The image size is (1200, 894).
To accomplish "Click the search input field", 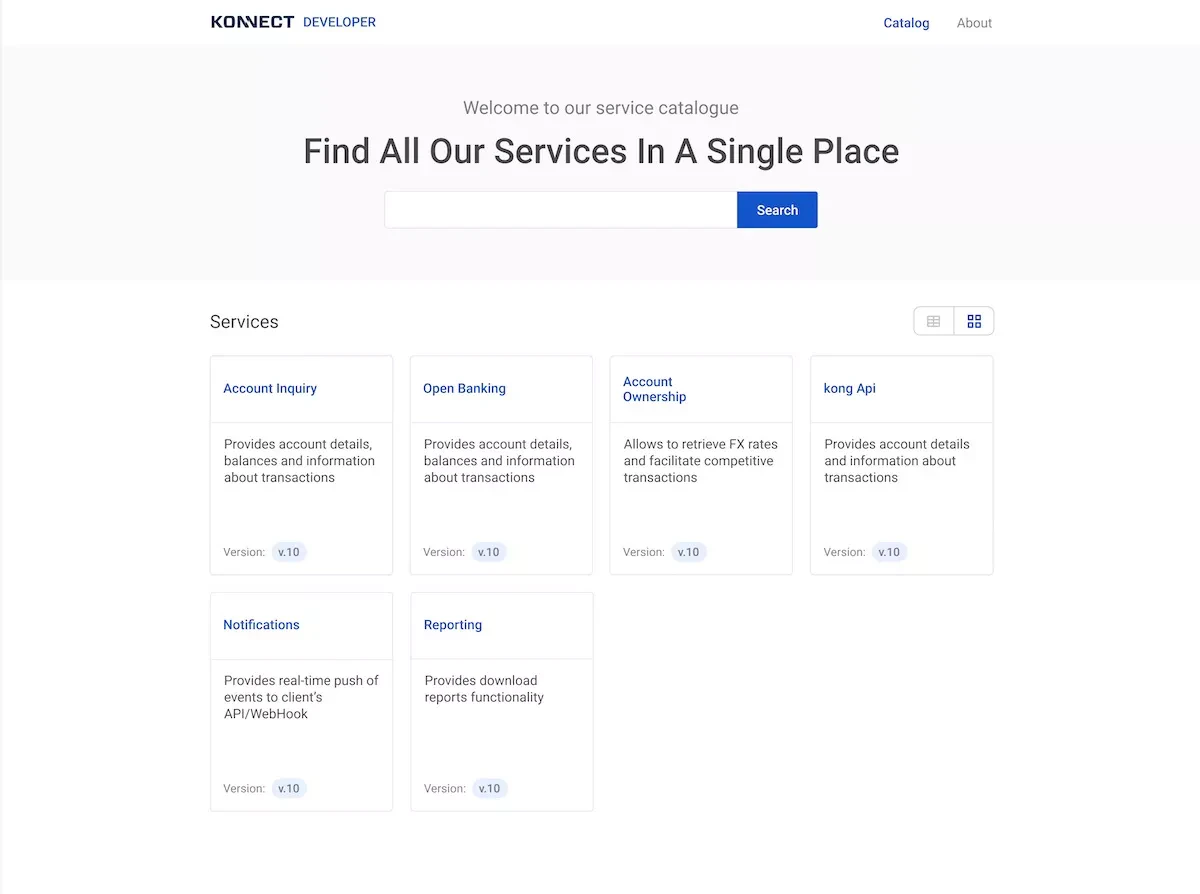I will click(x=560, y=209).
